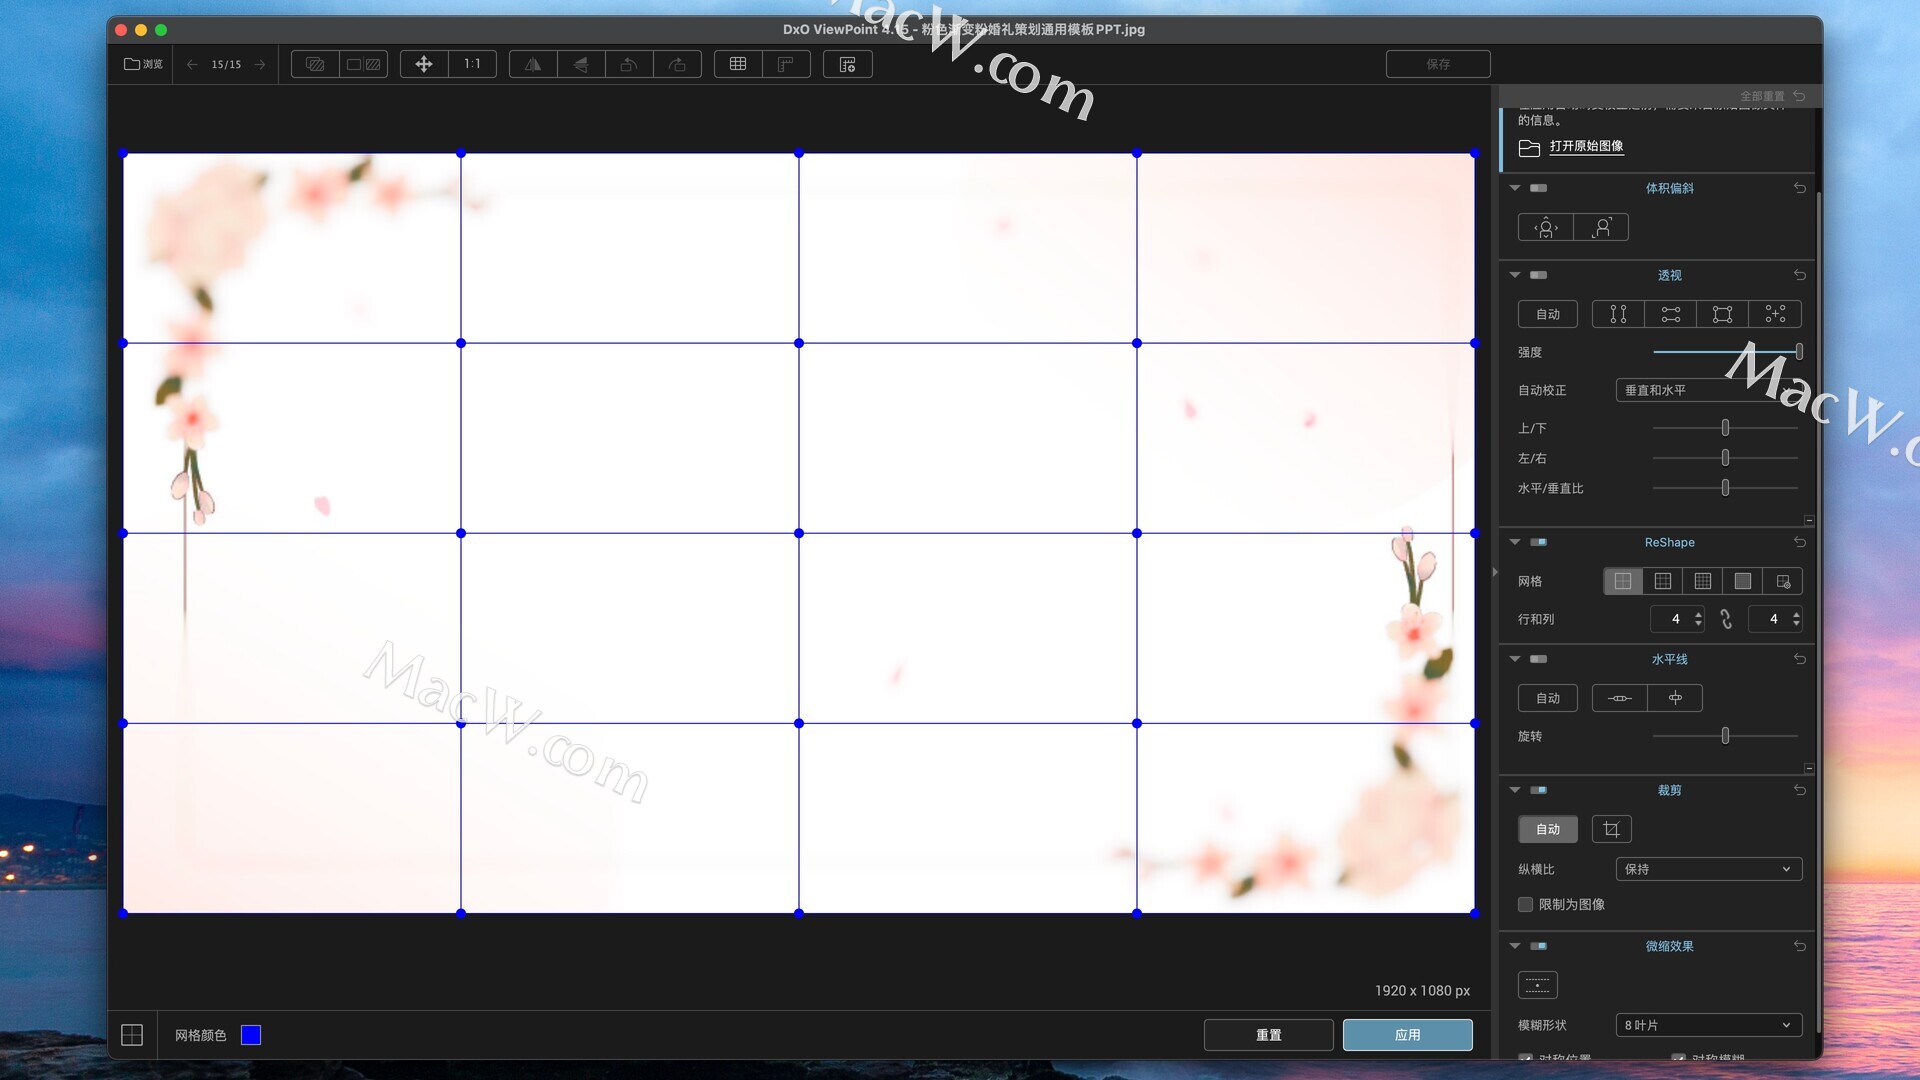This screenshot has height=1080, width=1920.
Task: Rotate the image right
Action: click(677, 64)
